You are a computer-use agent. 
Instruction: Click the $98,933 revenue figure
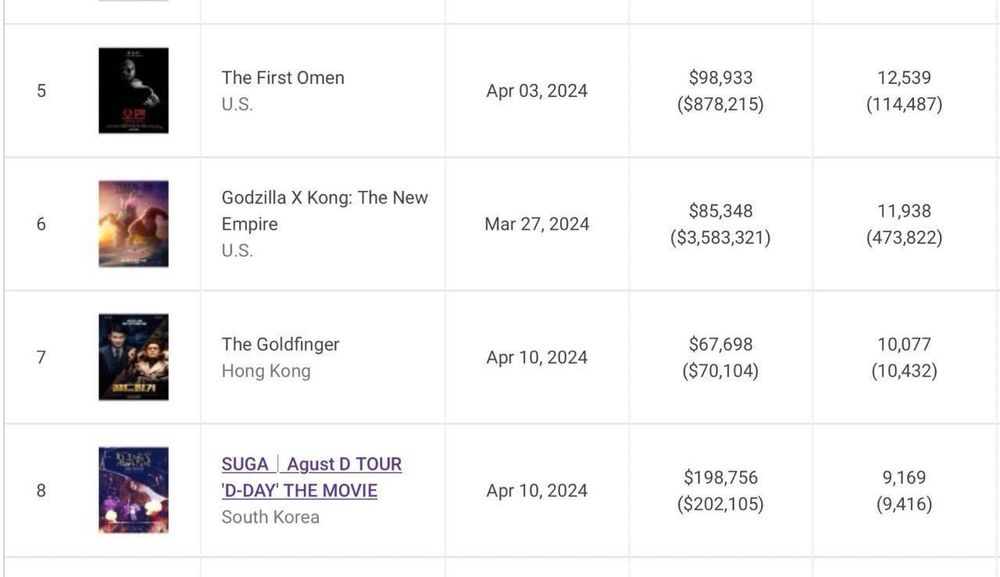tap(720, 78)
